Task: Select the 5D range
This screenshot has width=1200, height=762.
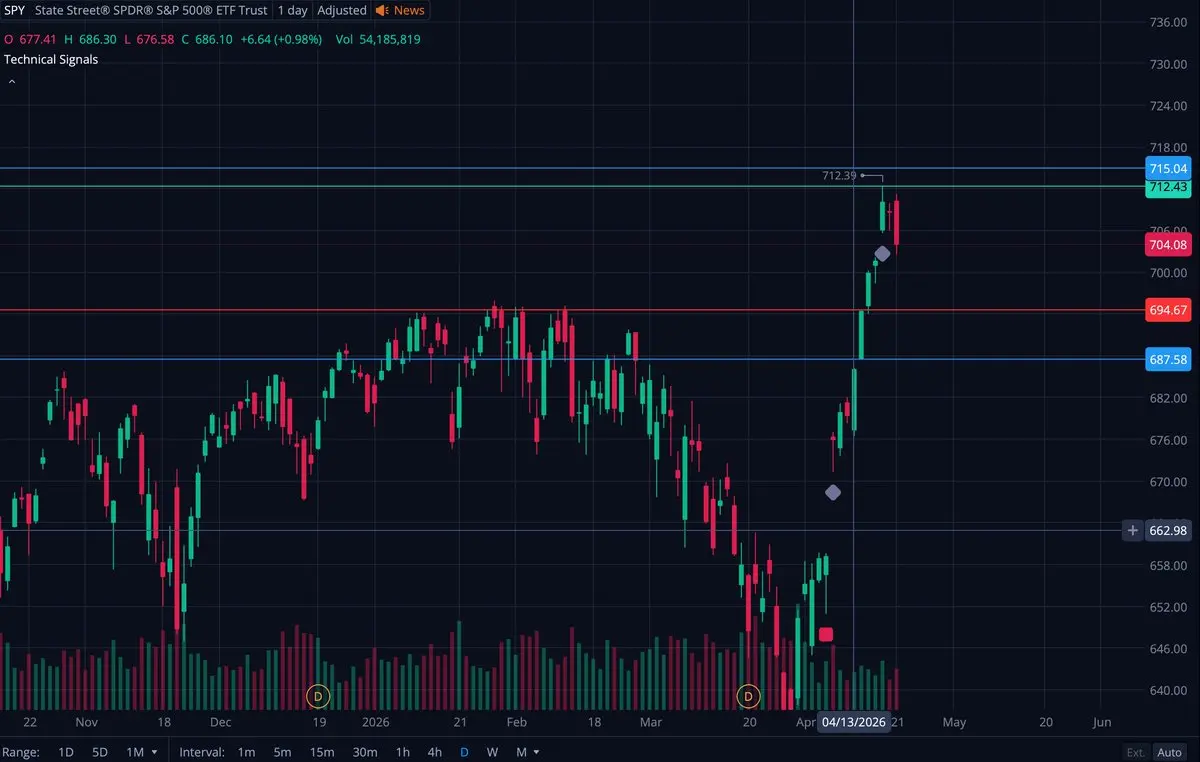Action: [100, 752]
